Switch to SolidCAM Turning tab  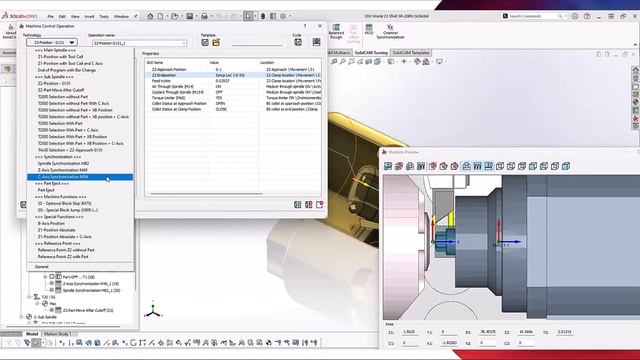[x=371, y=53]
